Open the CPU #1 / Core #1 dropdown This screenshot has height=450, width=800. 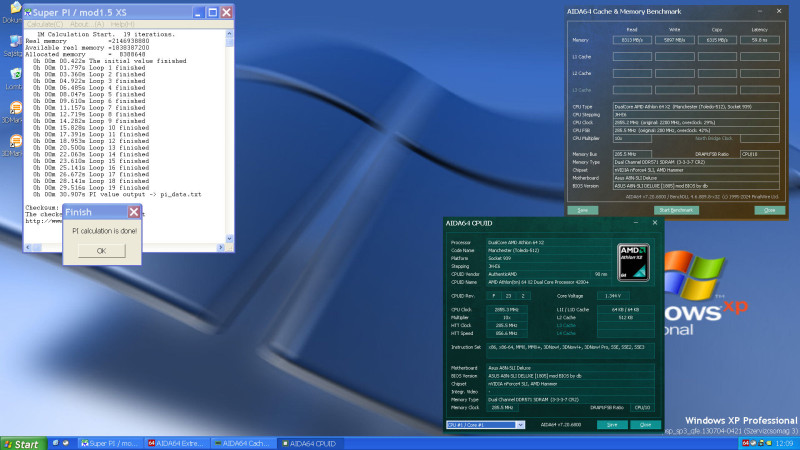click(520, 424)
